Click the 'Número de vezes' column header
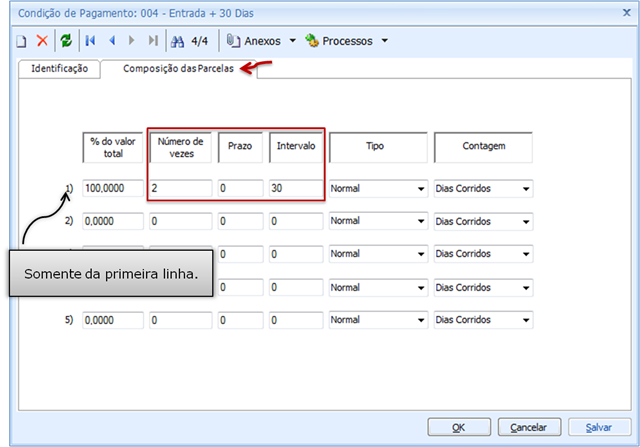Image resolution: width=640 pixels, height=447 pixels. (180, 147)
